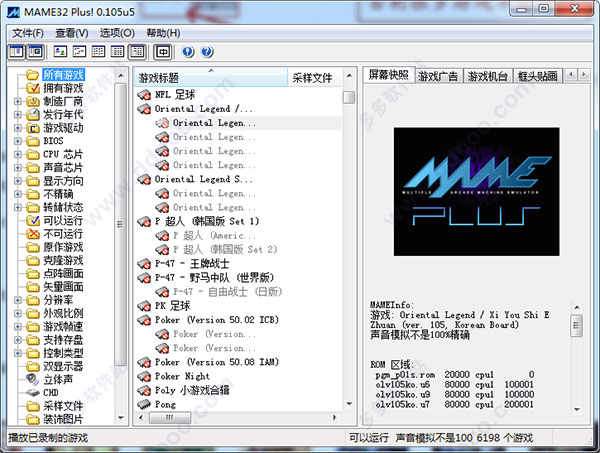The image size is (600, 453).
Task: Click the MAME Plus screenshot image
Action: (476, 192)
